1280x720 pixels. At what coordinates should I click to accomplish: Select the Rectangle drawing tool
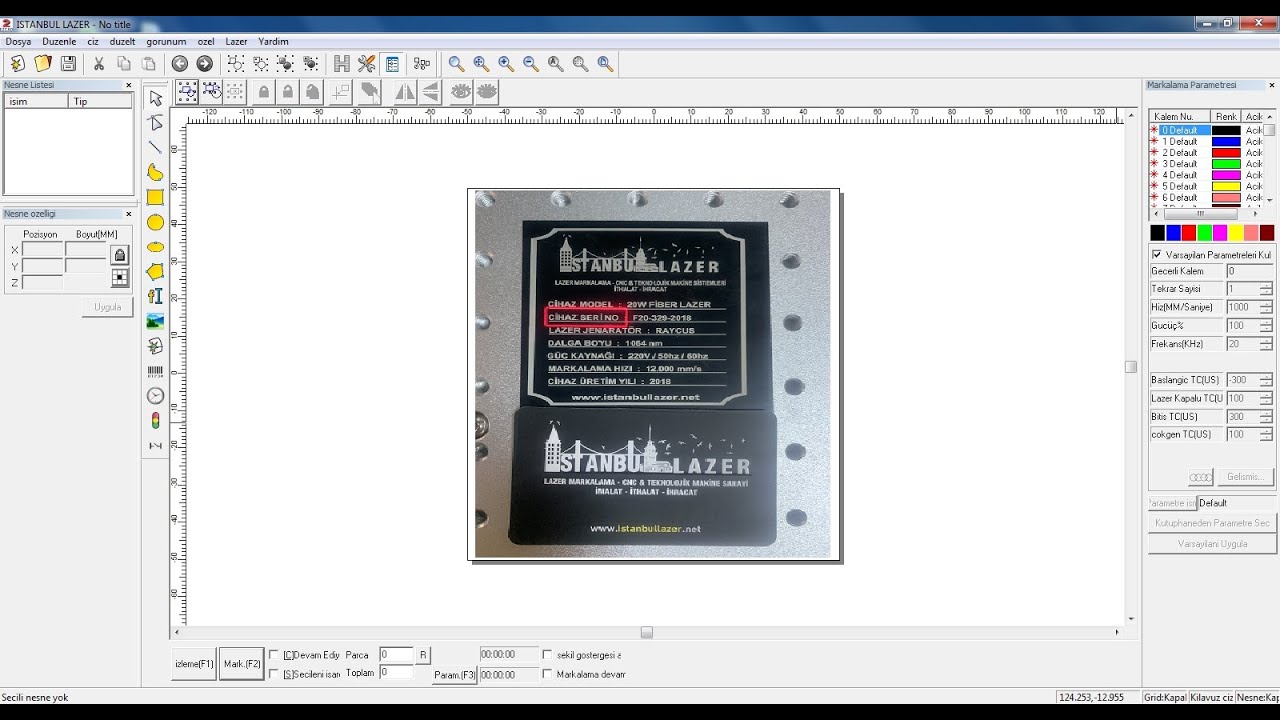click(155, 198)
